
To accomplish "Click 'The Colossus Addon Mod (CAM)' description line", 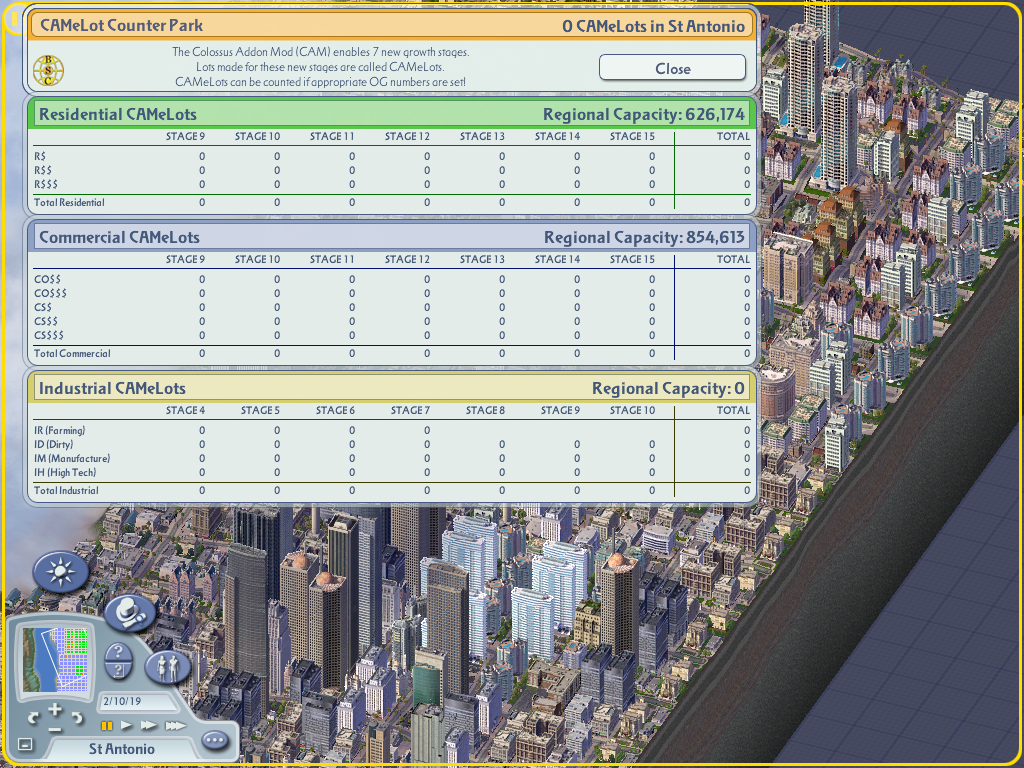I will [x=321, y=52].
